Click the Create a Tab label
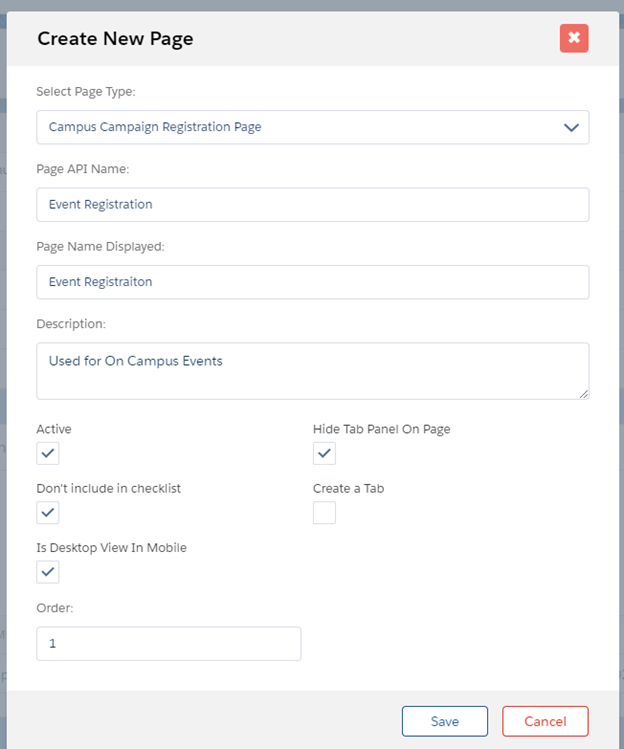The image size is (624, 749). [x=349, y=488]
